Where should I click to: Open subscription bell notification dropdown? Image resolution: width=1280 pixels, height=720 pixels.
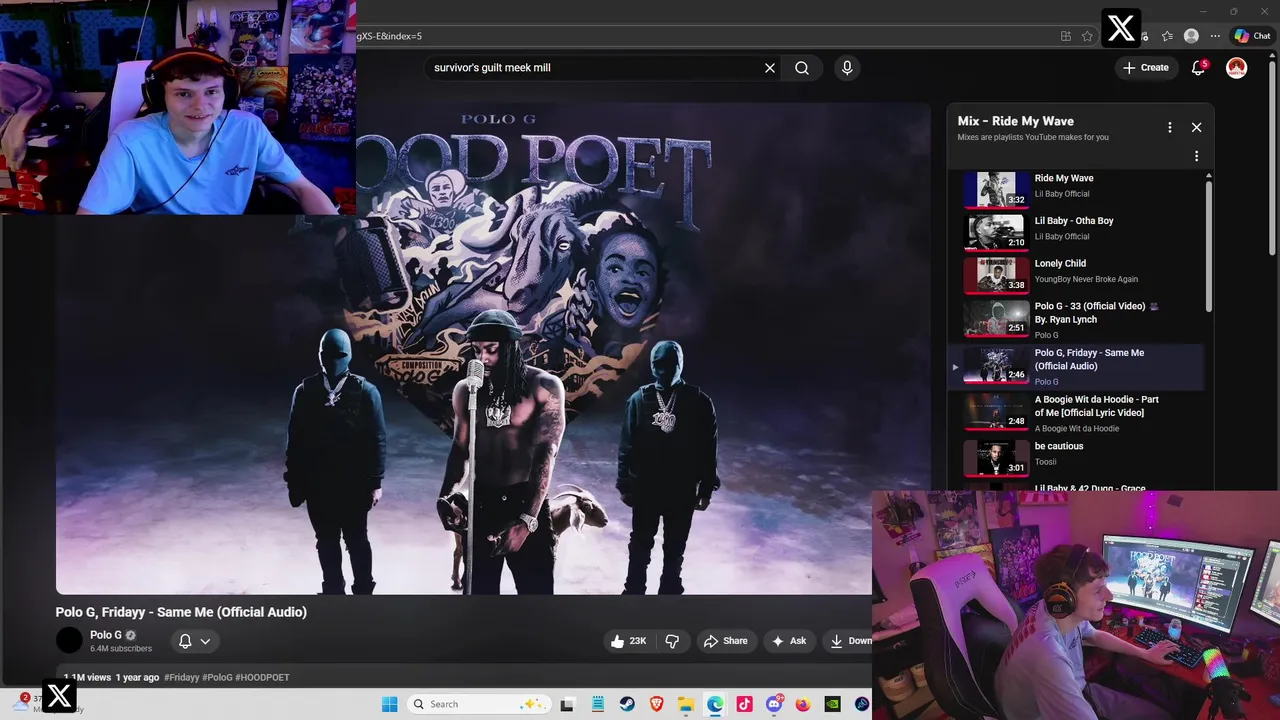coord(194,641)
